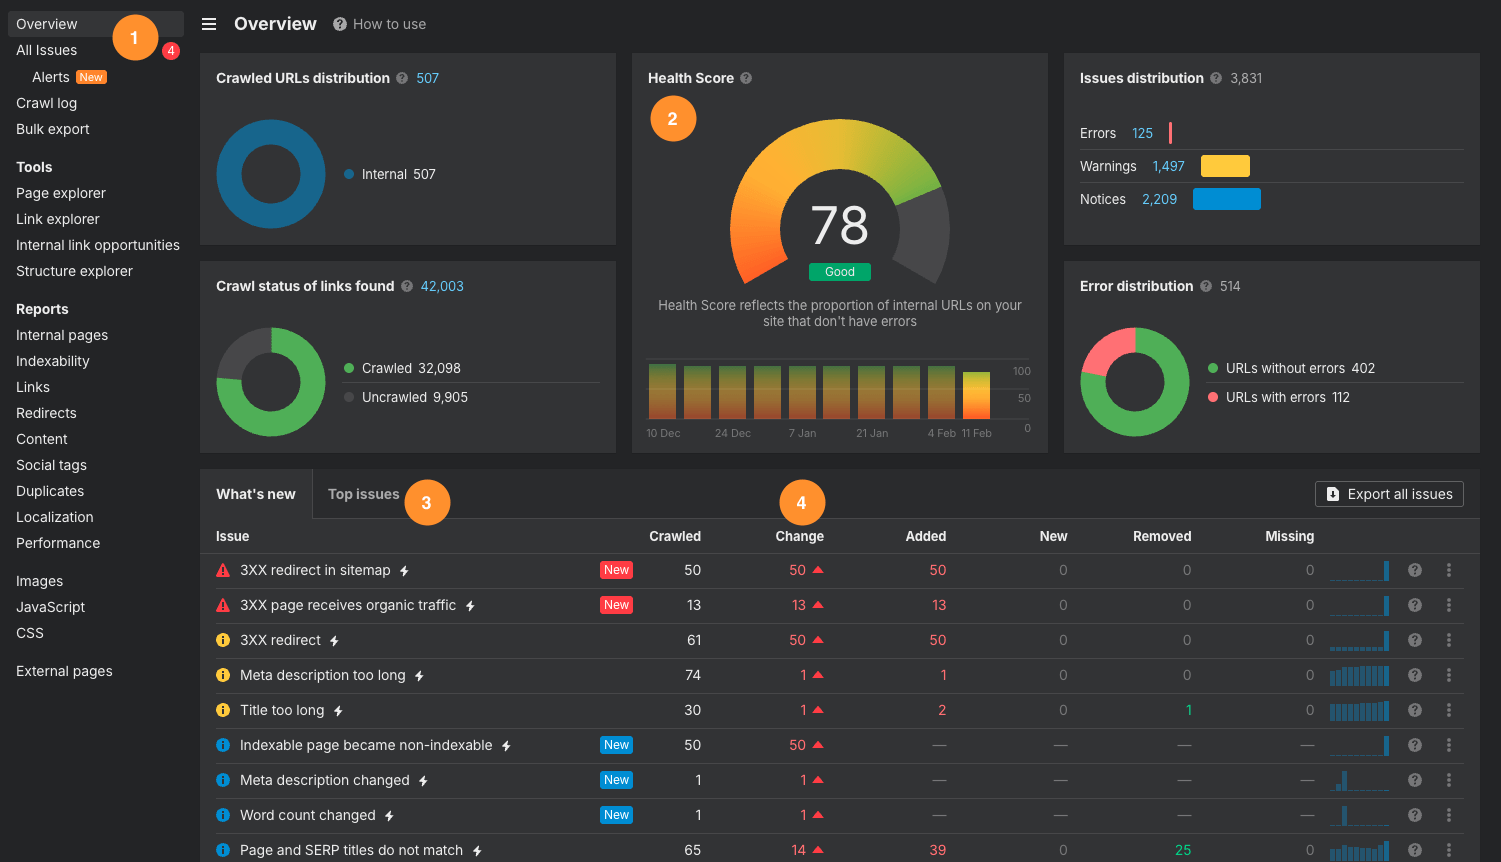Open the three-dot menu for "Word count changed"
1501x862 pixels.
[1449, 814]
